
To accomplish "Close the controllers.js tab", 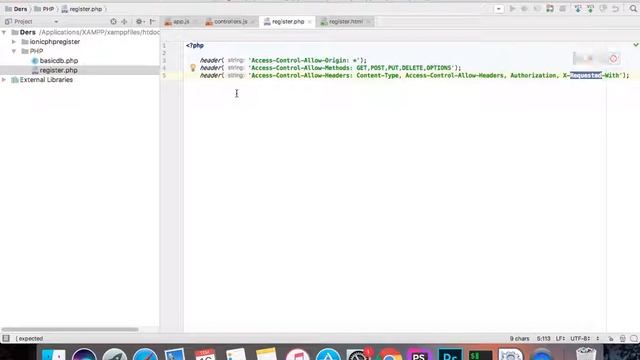I will tap(253, 22).
